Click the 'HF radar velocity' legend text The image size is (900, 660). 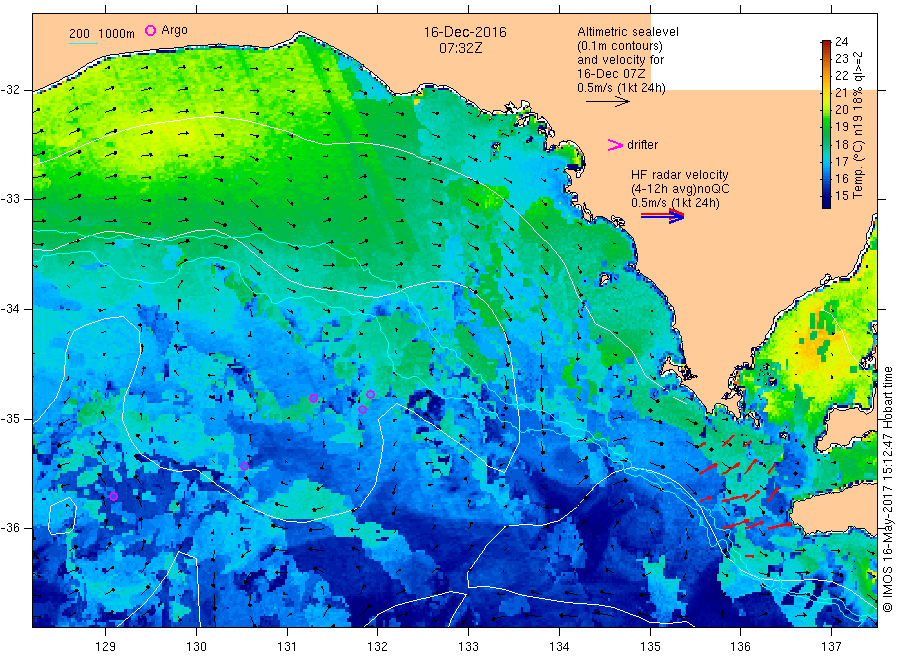click(x=680, y=174)
